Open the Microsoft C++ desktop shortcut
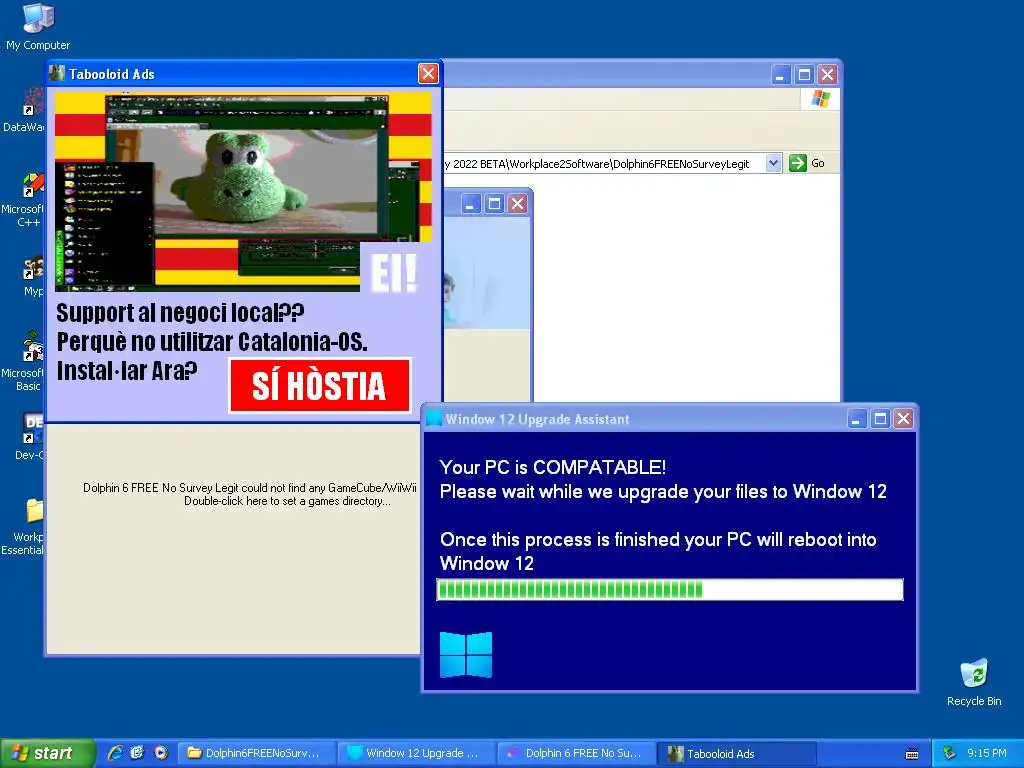1024x768 pixels. [26, 200]
